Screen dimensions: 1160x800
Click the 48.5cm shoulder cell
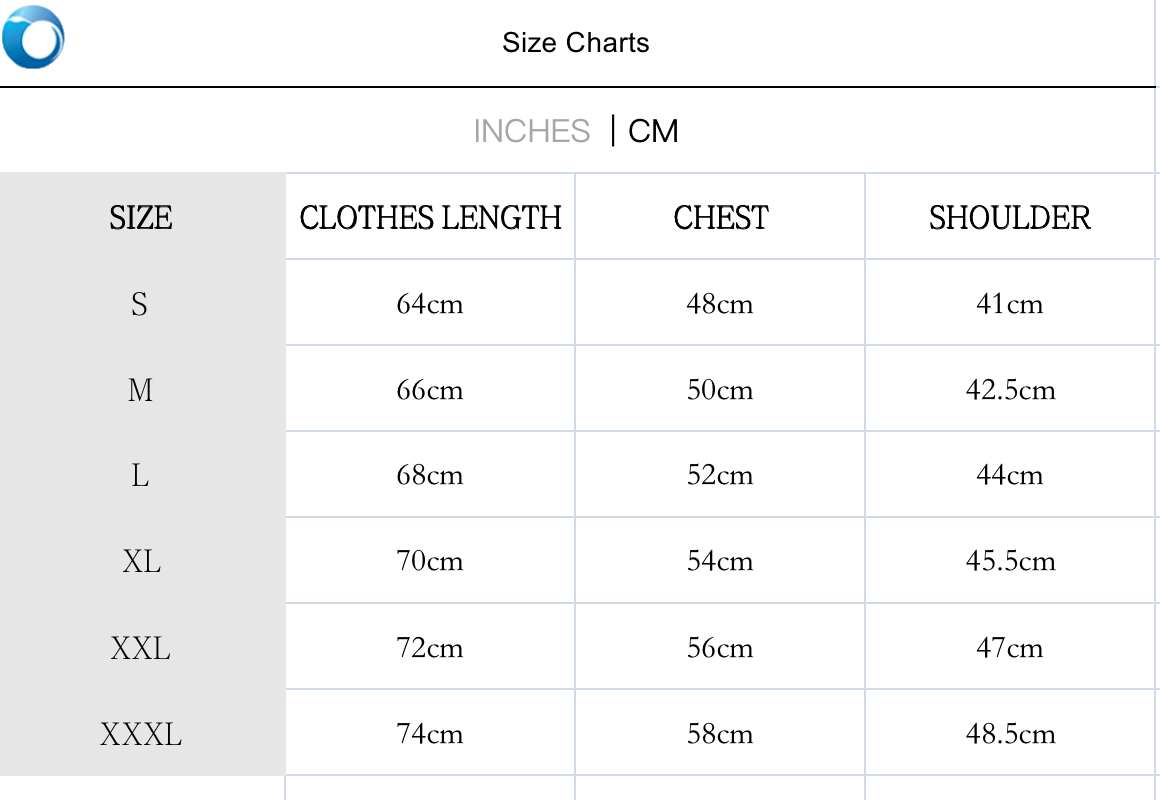pyautogui.click(x=1010, y=735)
